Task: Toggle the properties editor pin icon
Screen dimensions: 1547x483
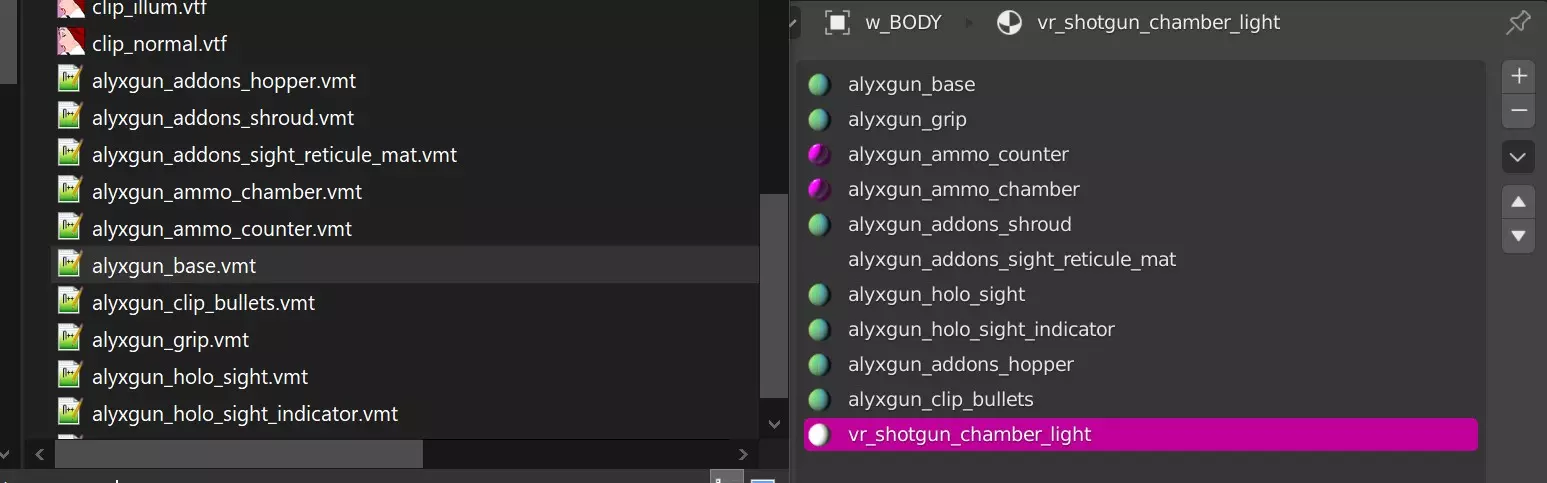Action: pyautogui.click(x=1518, y=22)
